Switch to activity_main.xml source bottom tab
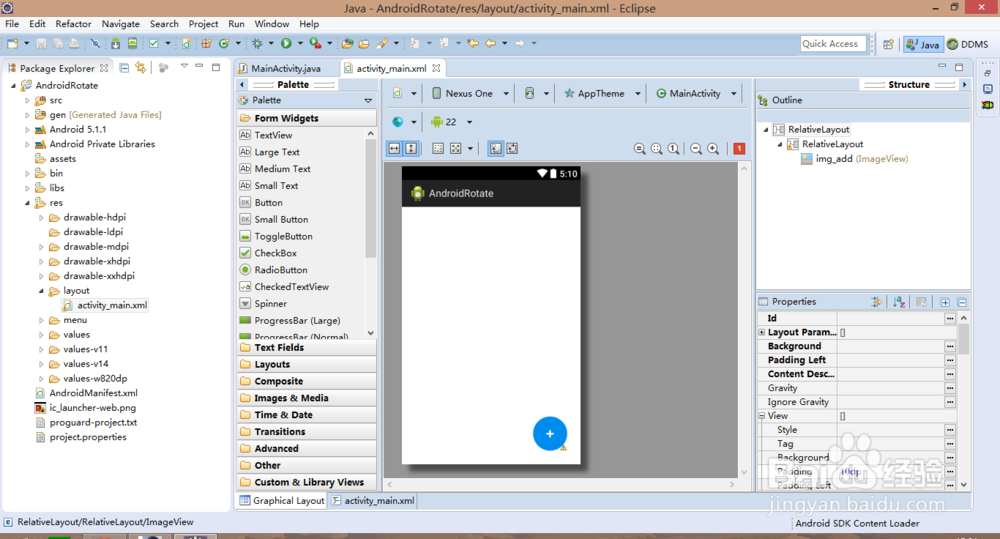The height and width of the screenshot is (539, 1000). tap(373, 501)
